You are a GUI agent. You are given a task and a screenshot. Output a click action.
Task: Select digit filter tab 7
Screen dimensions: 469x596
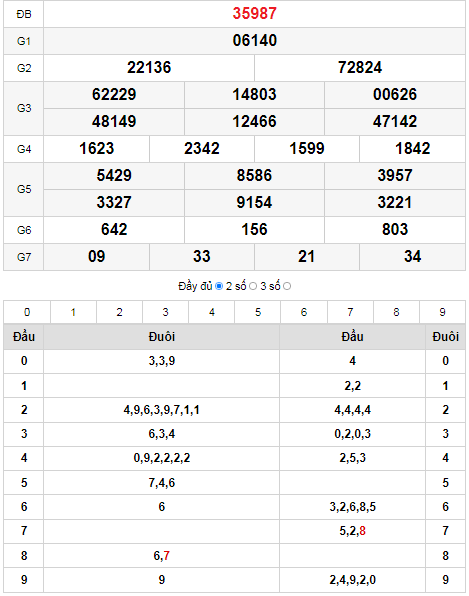[350, 312]
